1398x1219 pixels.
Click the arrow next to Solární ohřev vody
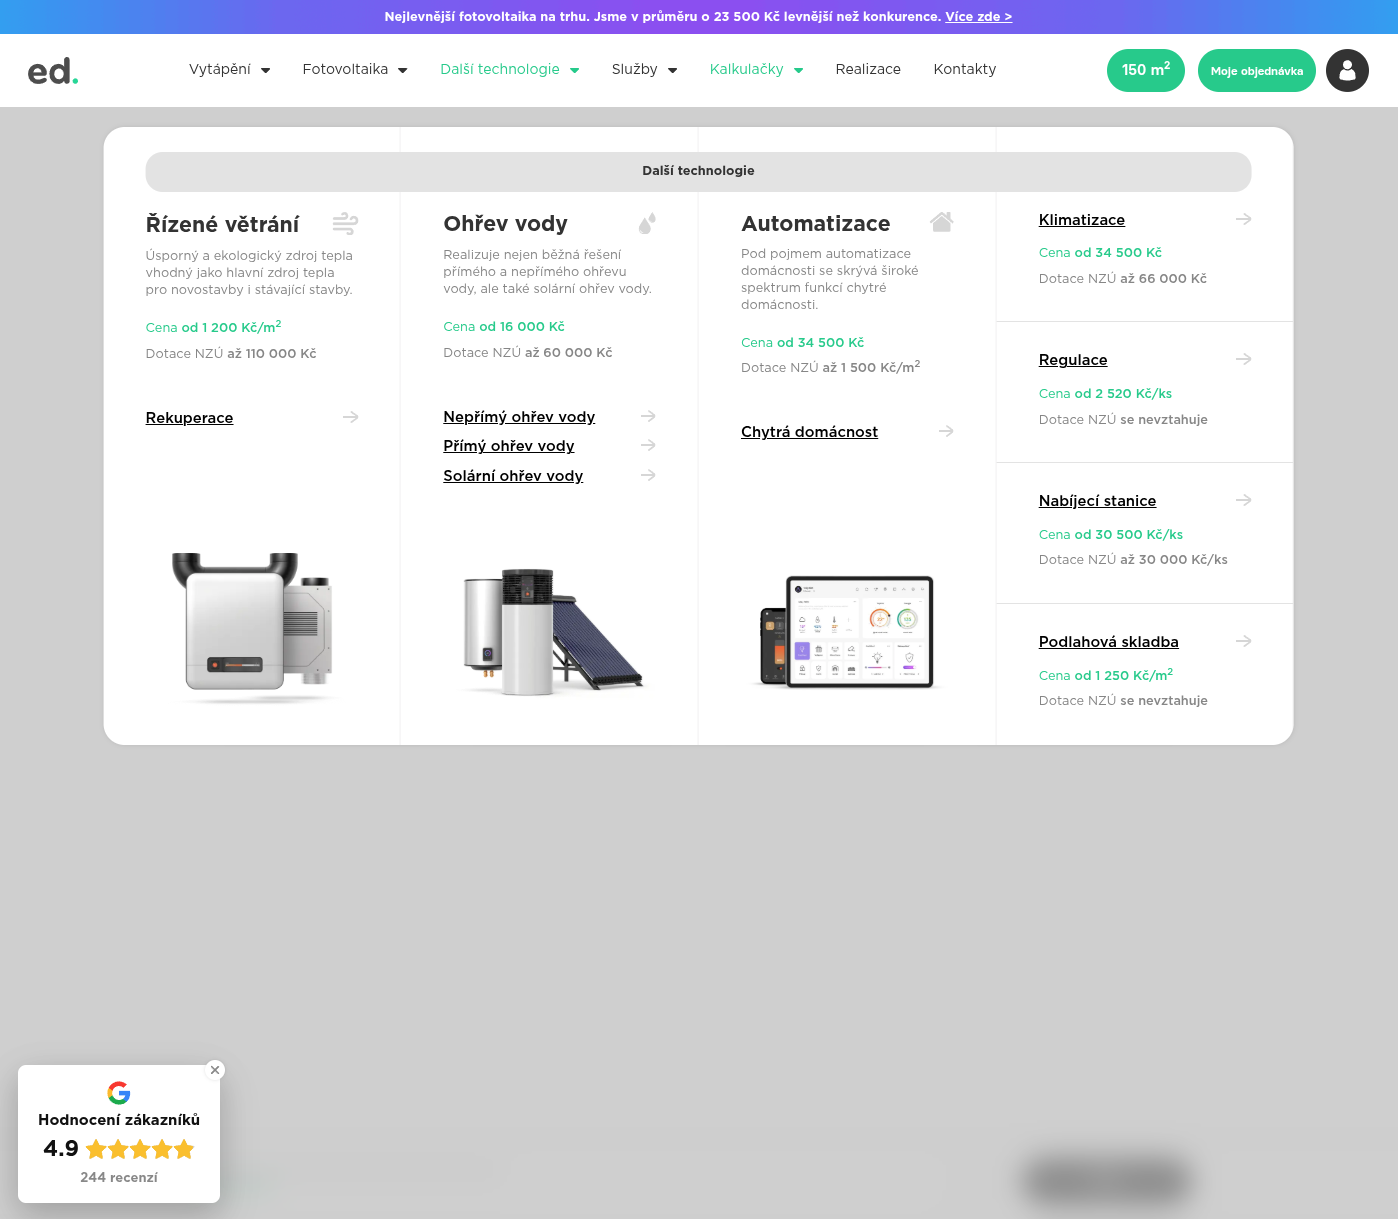click(x=648, y=475)
